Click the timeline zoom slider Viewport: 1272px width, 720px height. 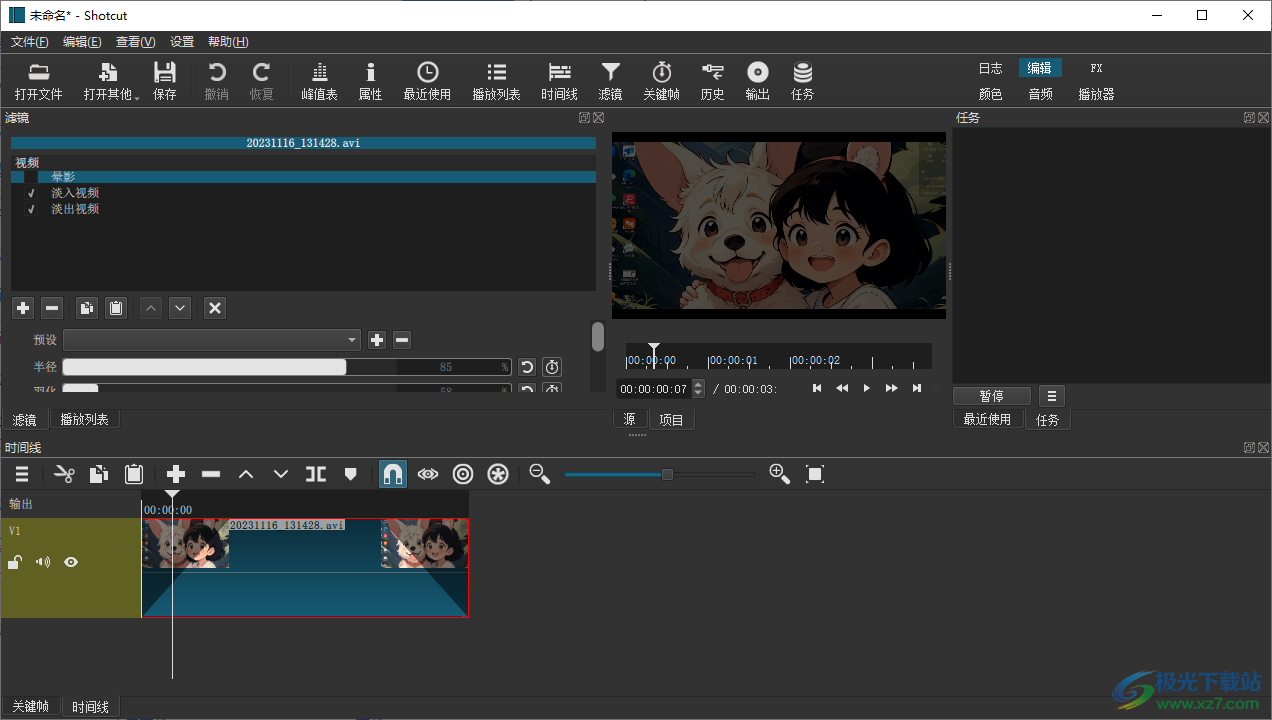(x=660, y=474)
